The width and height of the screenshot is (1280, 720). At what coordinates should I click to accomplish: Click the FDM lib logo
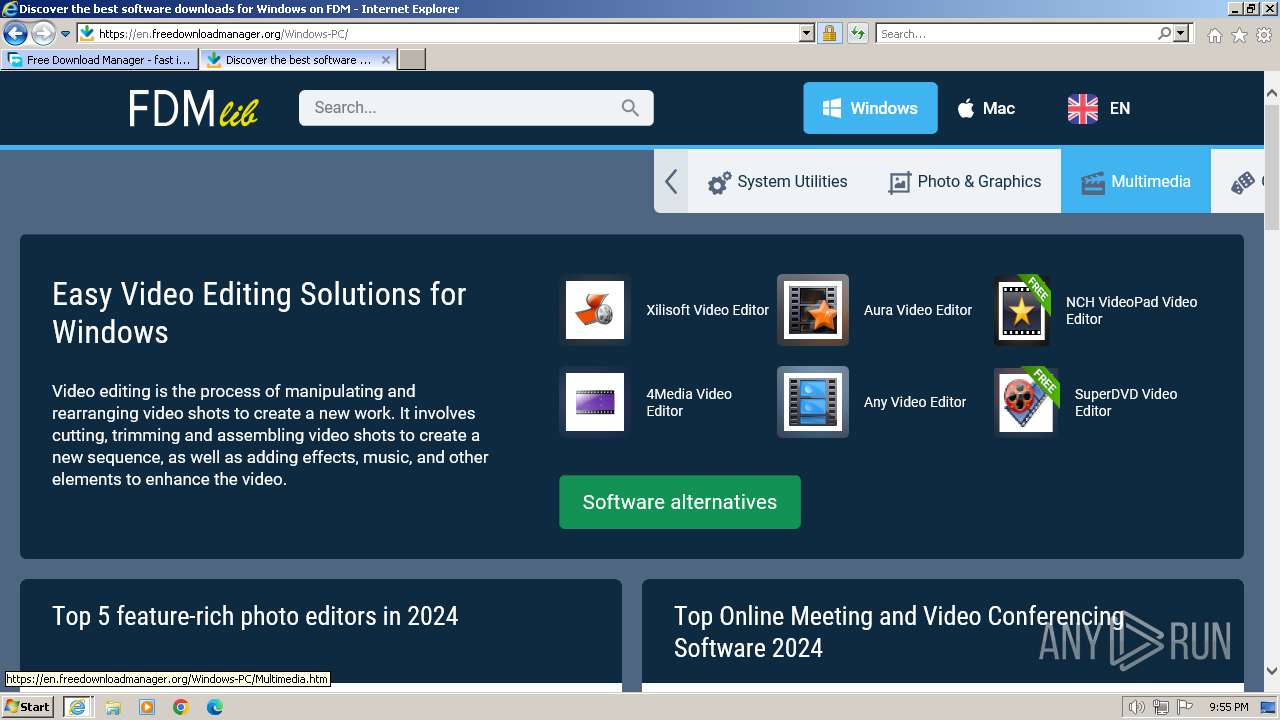(193, 109)
